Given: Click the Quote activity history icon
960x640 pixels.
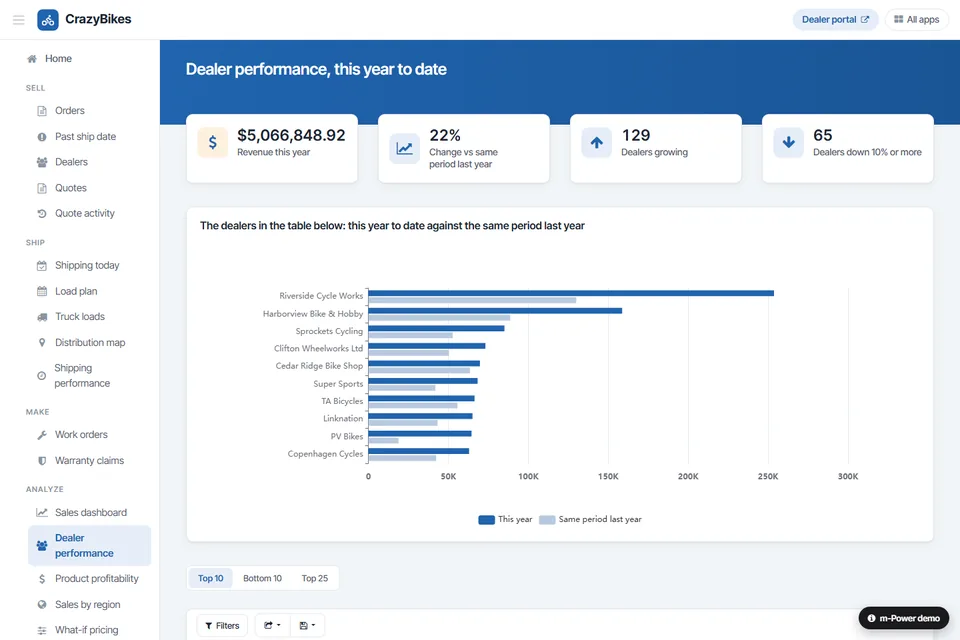Looking at the screenshot, I should [x=42, y=214].
